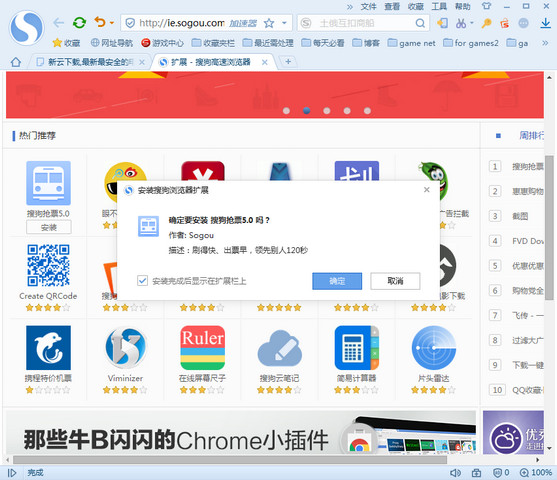
Task: Click the security shield in address bar
Action: point(130,23)
